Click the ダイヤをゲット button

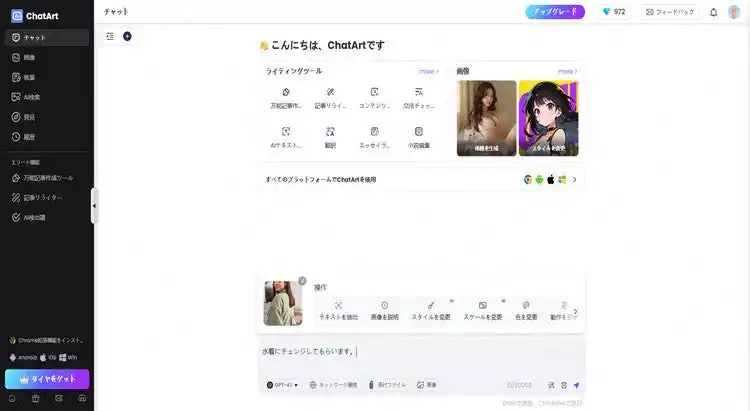point(47,379)
